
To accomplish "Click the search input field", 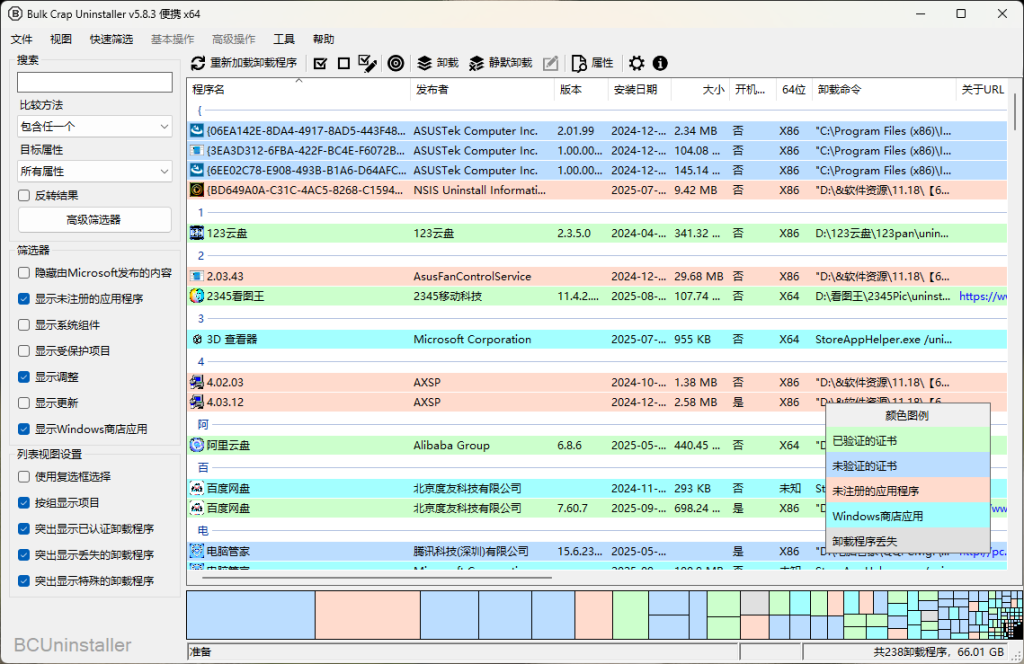I will click(x=94, y=82).
